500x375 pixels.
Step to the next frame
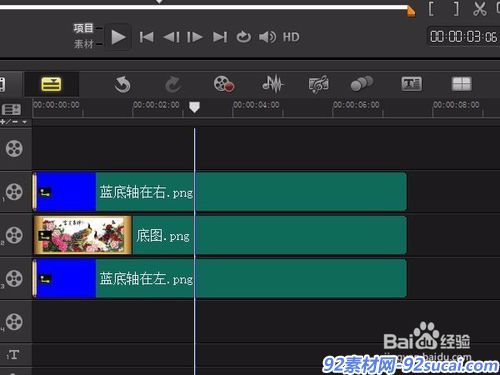click(195, 37)
